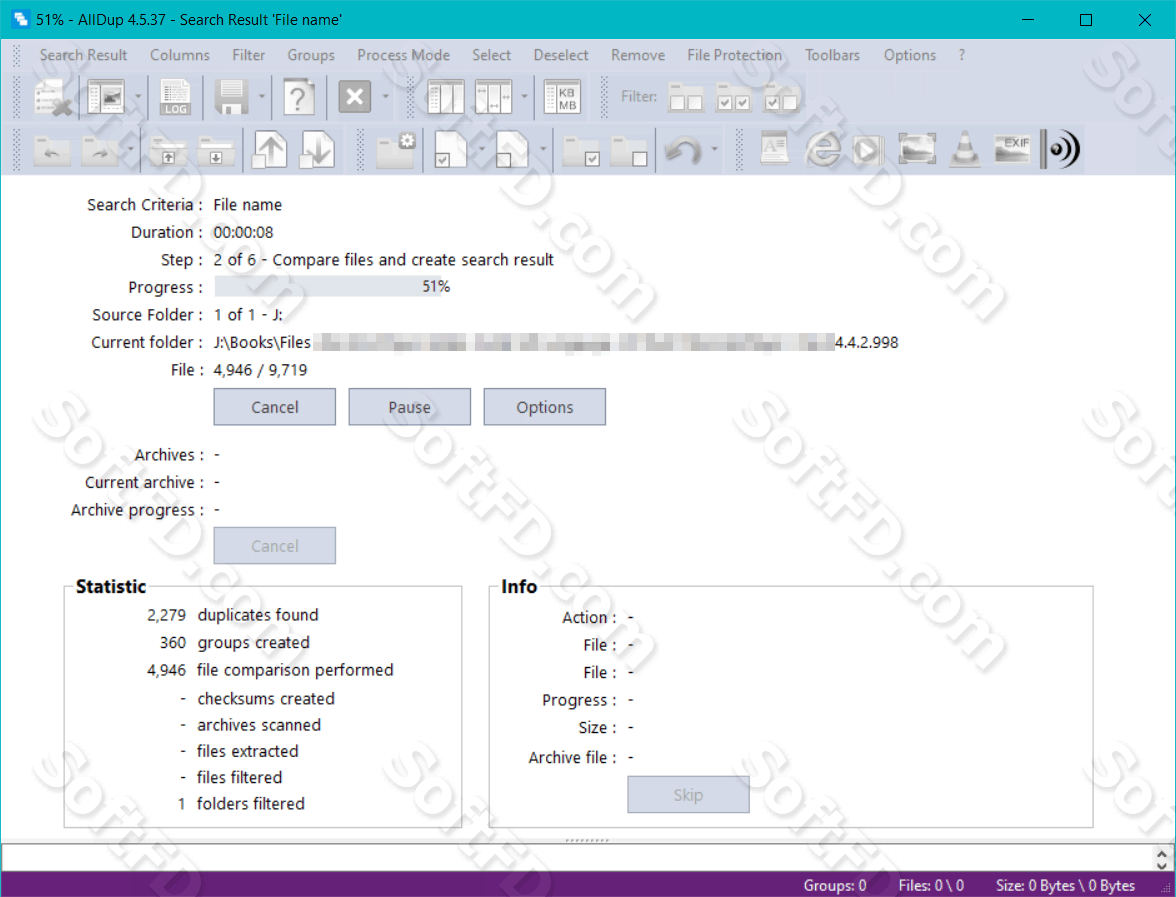This screenshot has height=897, width=1176.
Task: Open the image viewer landscape icon
Action: click(916, 149)
